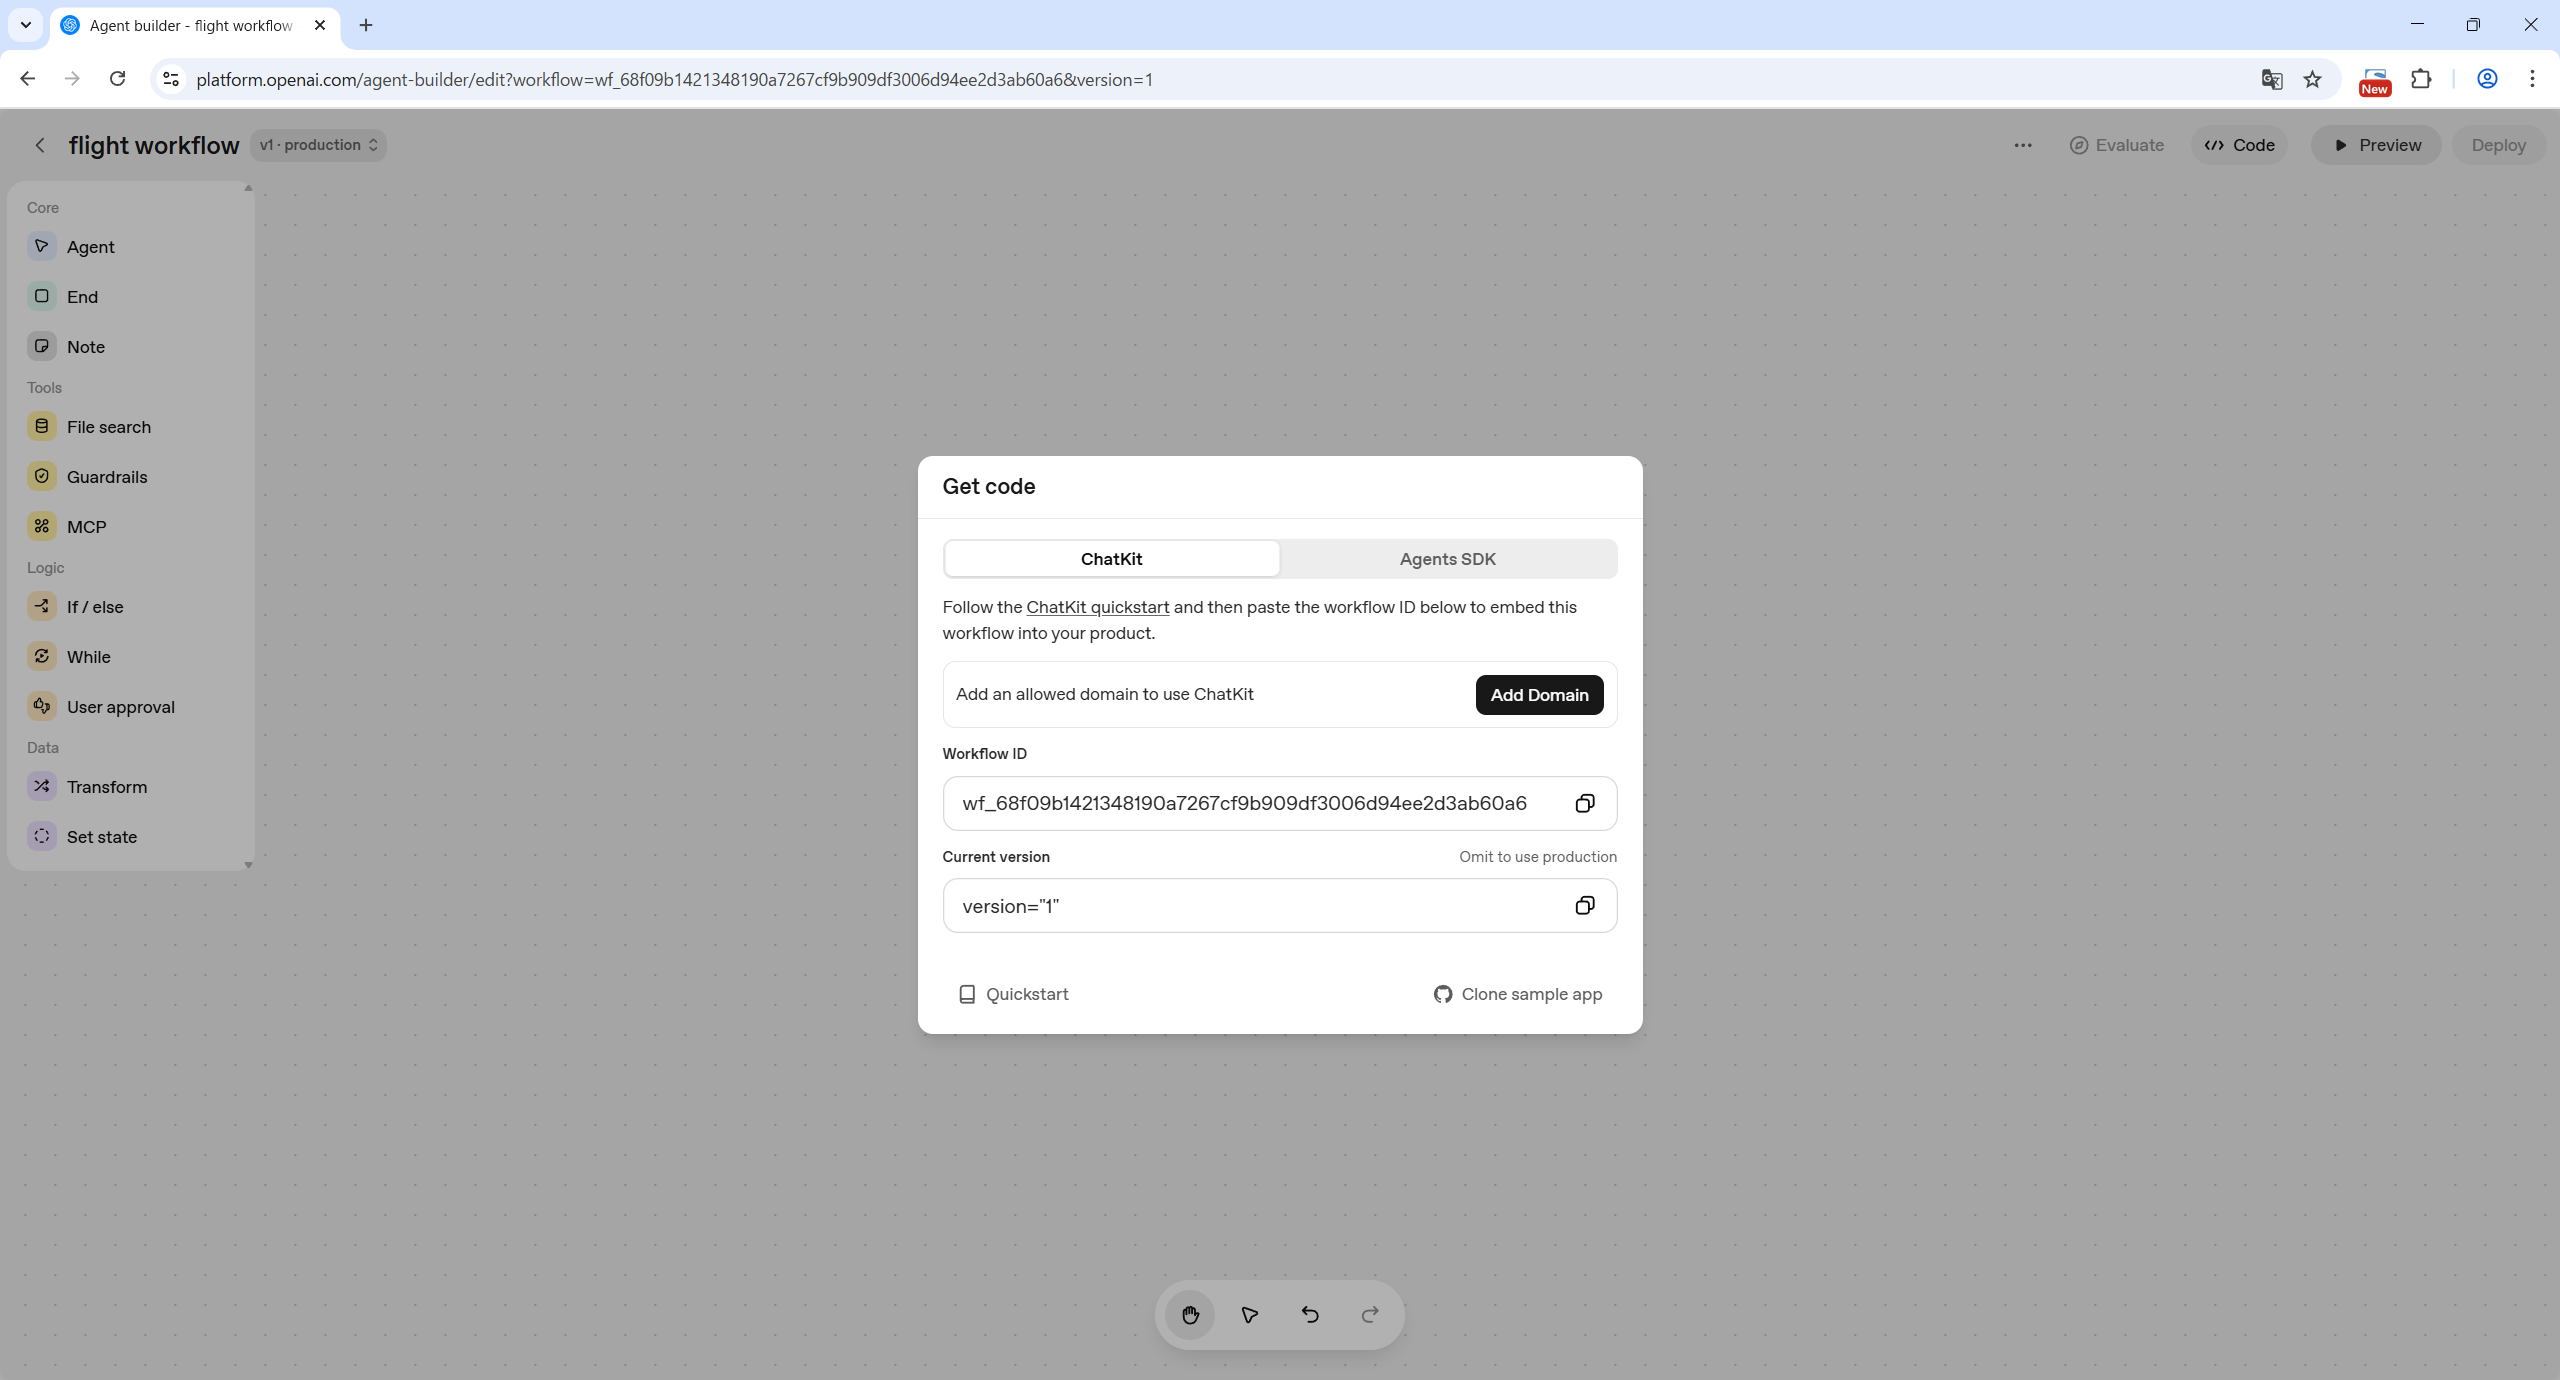Expand the browser tab search dropdown
The width and height of the screenshot is (2560, 1380).
(26, 25)
